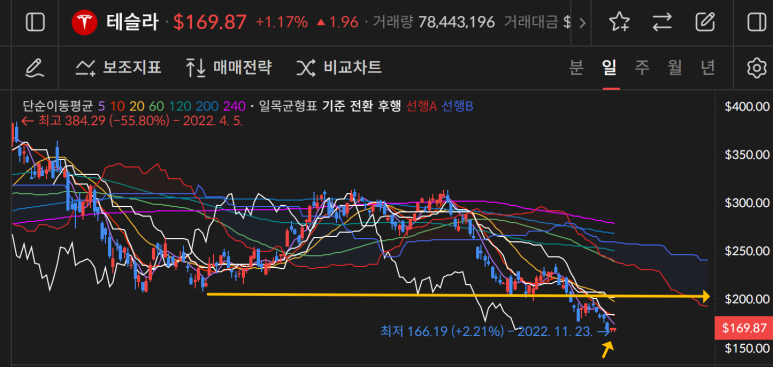The height and width of the screenshot is (367, 773).
Task: Click the $300.00 price axis label
Action: tap(747, 203)
